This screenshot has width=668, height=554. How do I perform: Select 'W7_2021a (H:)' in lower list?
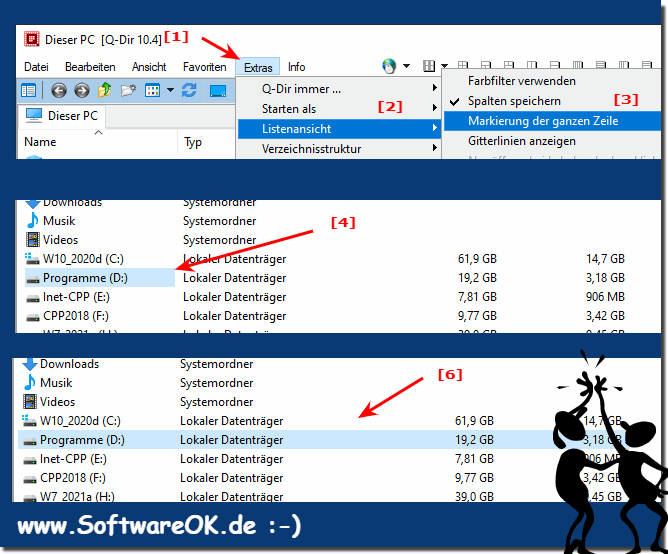click(x=77, y=496)
